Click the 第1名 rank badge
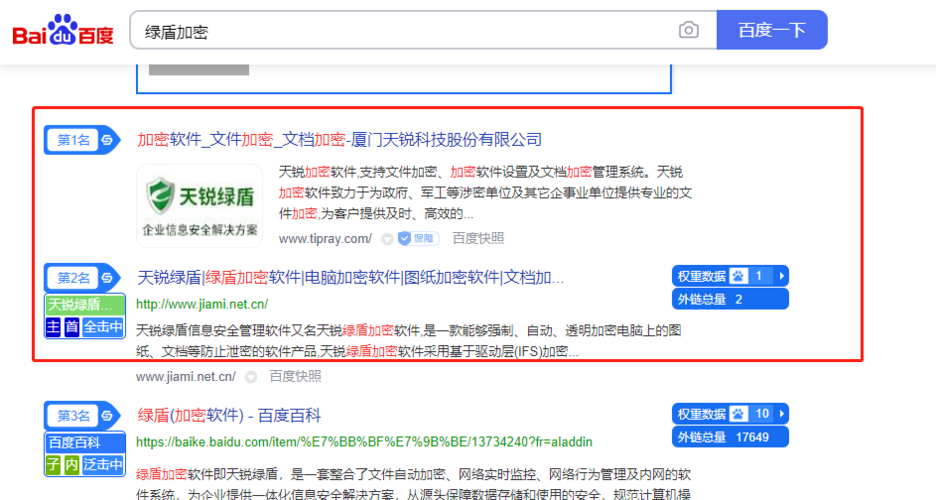This screenshot has width=936, height=500. click(82, 140)
